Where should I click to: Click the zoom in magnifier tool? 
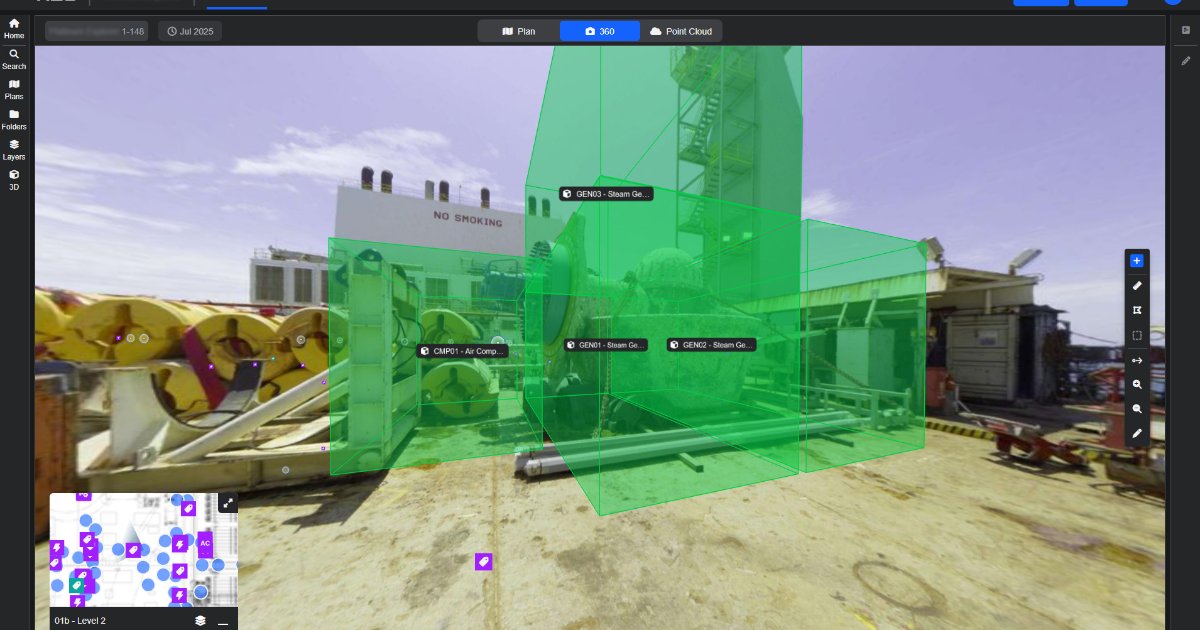(x=1137, y=385)
